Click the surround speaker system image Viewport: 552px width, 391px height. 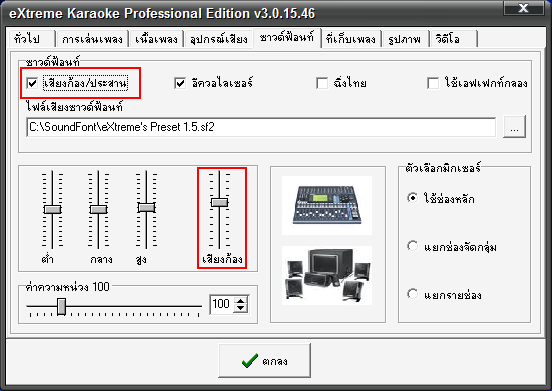327,275
